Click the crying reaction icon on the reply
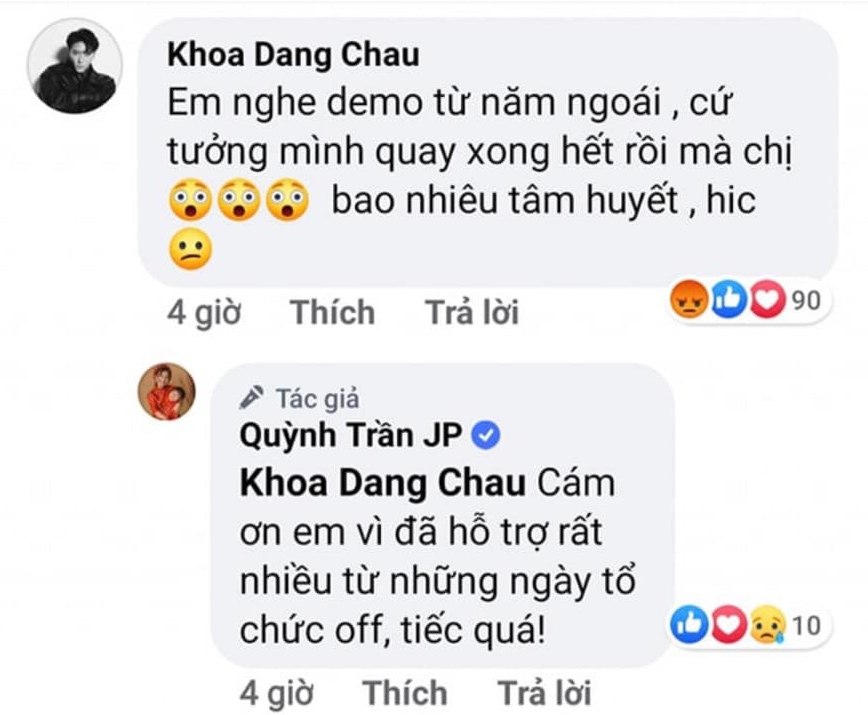This screenshot has height=715, width=868. point(764,627)
